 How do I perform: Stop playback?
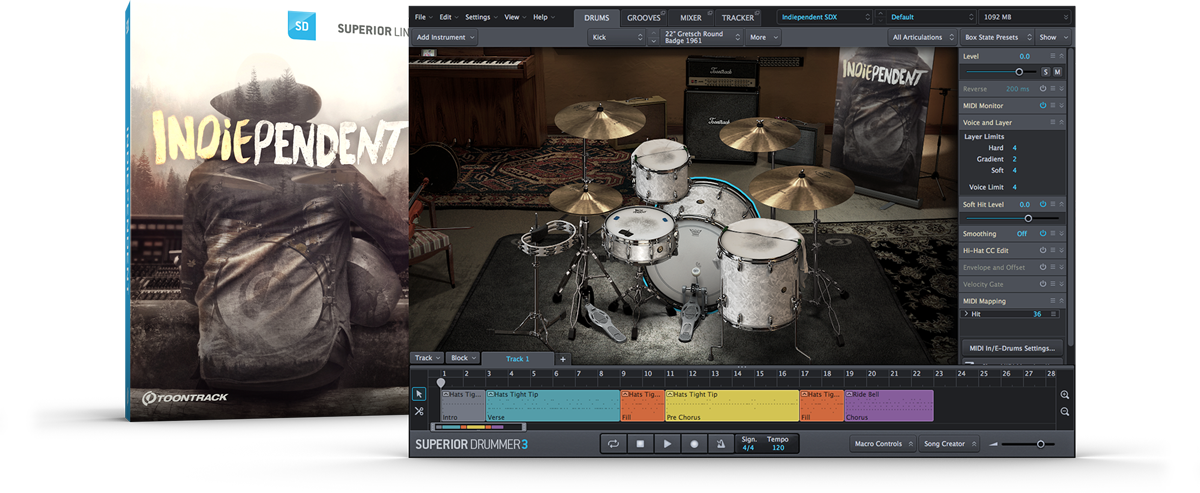tap(640, 444)
